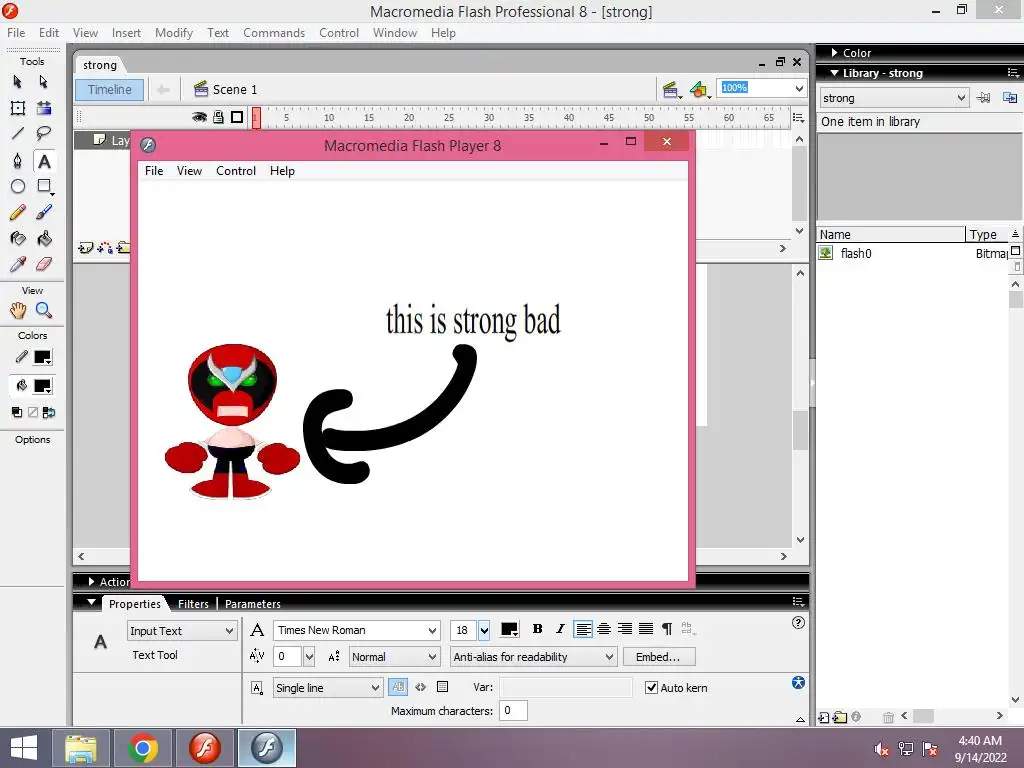Open the Insert menu

126,33
